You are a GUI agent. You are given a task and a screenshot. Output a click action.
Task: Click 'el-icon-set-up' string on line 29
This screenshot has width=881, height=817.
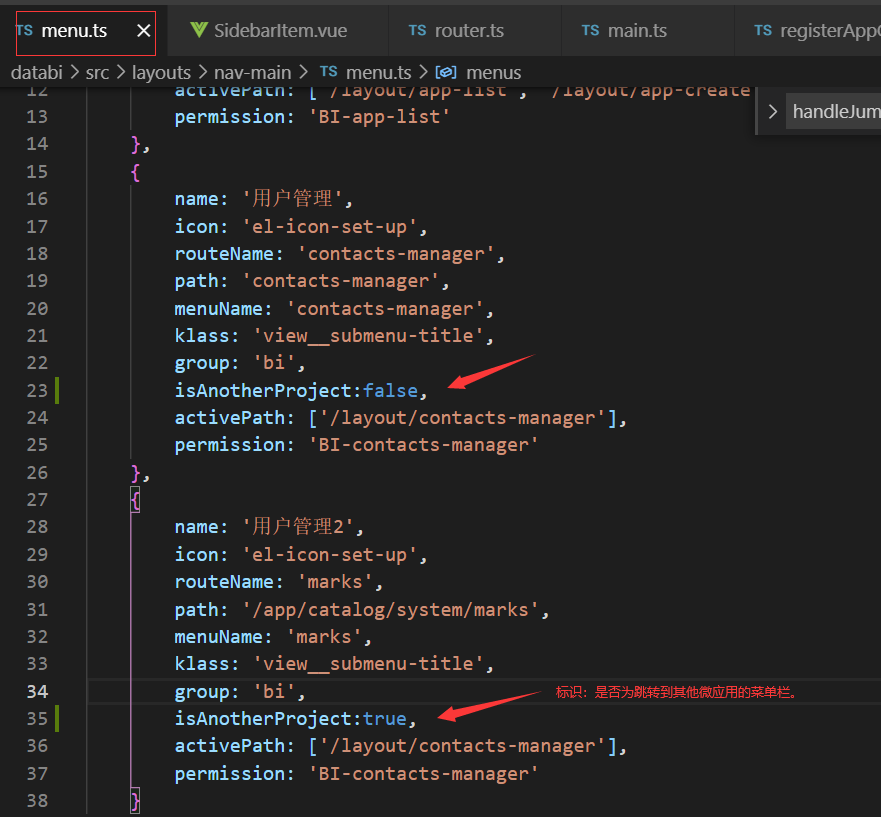point(330,555)
